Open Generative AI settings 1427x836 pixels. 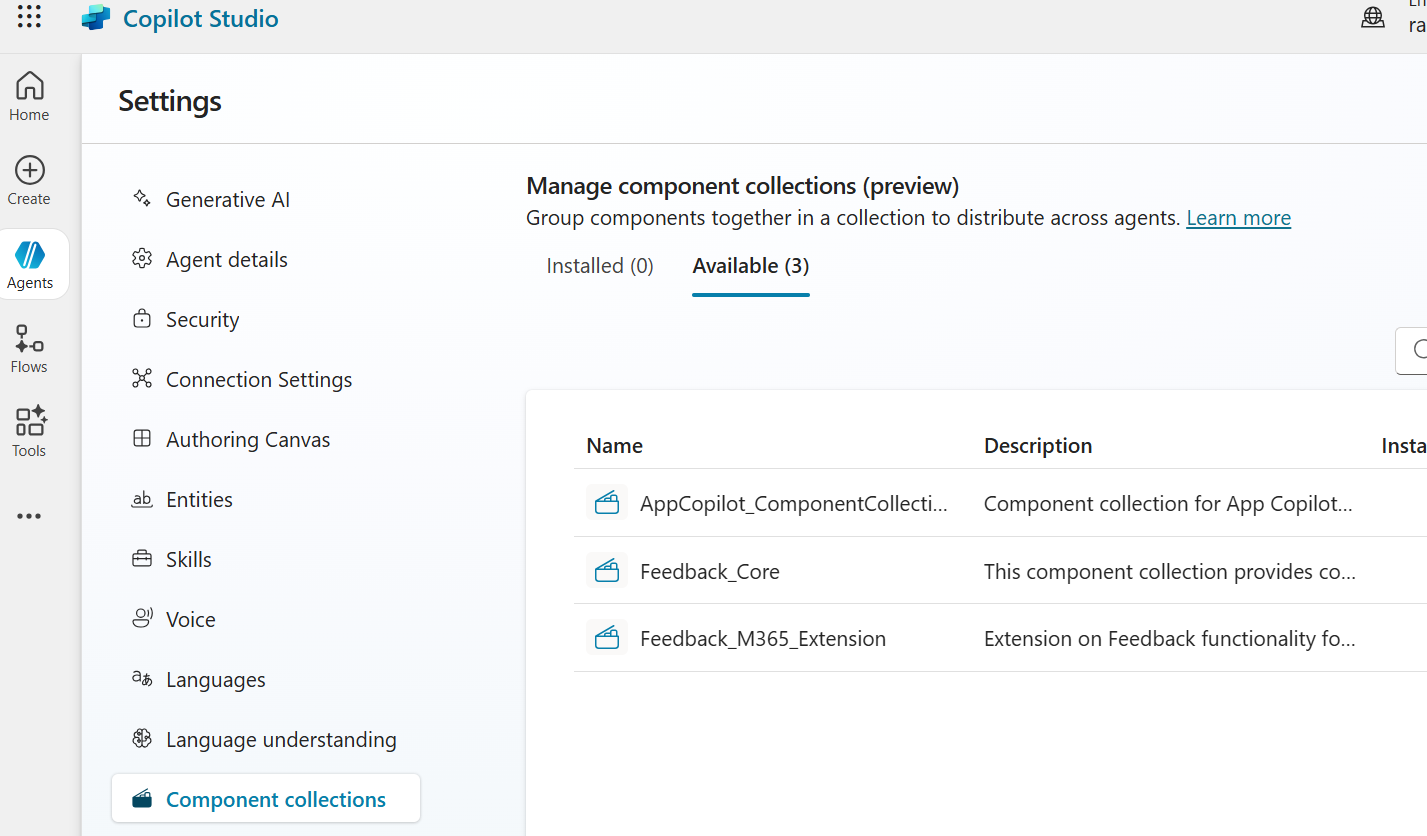coord(228,199)
